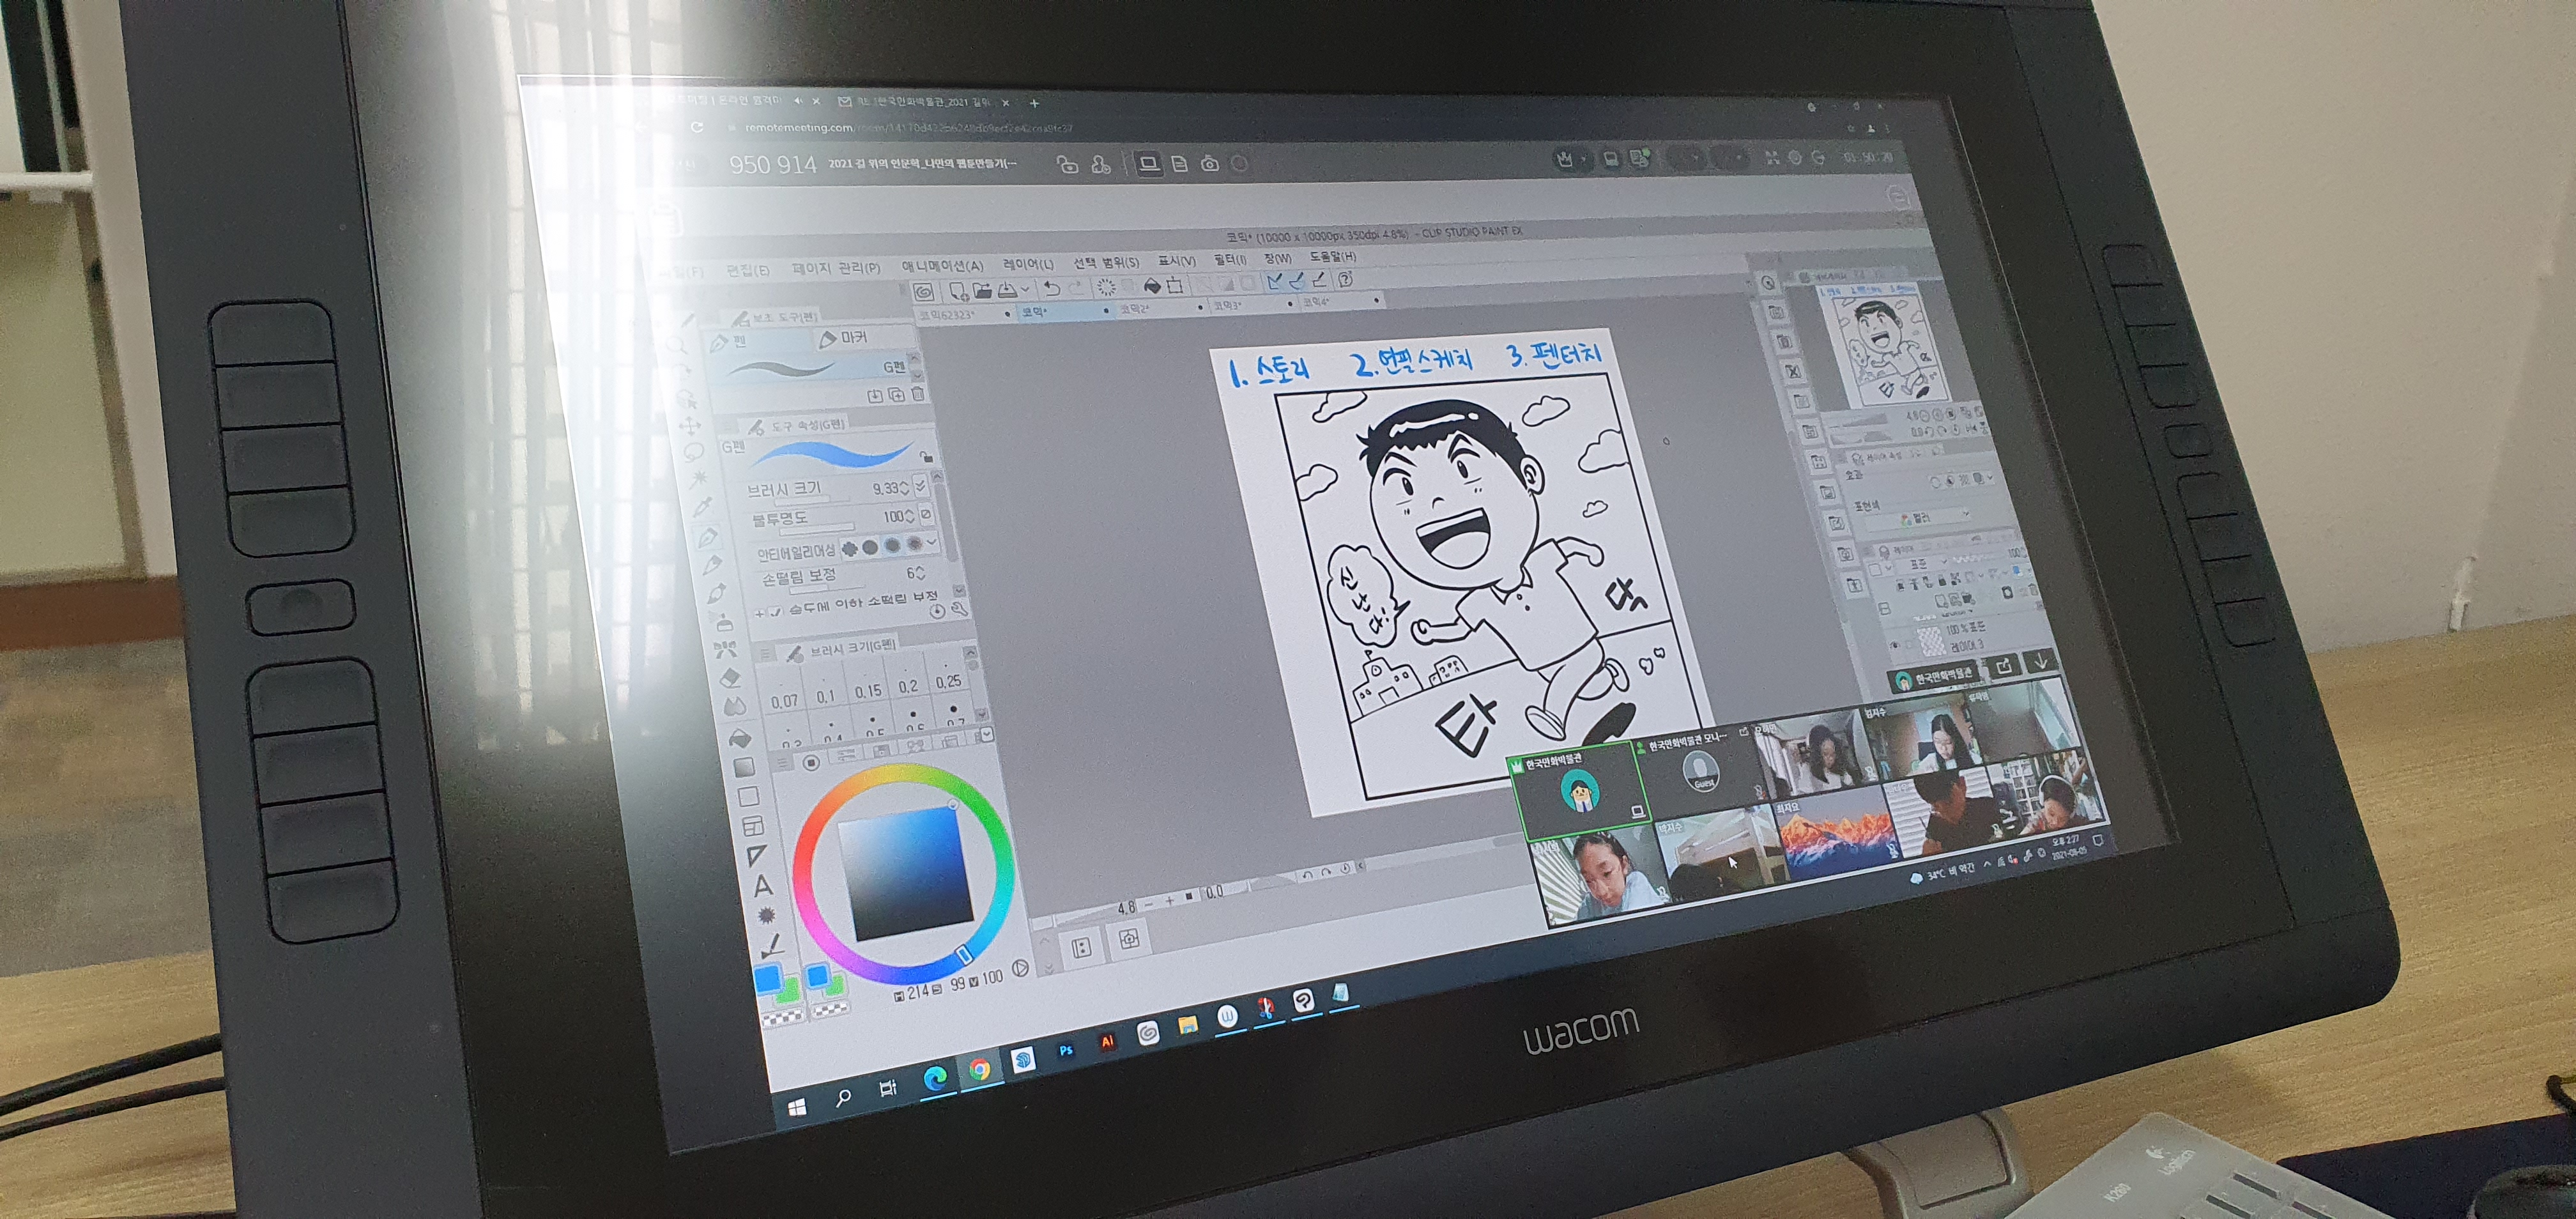Toggle visibility eye of layer 레이어 3

coord(1895,646)
